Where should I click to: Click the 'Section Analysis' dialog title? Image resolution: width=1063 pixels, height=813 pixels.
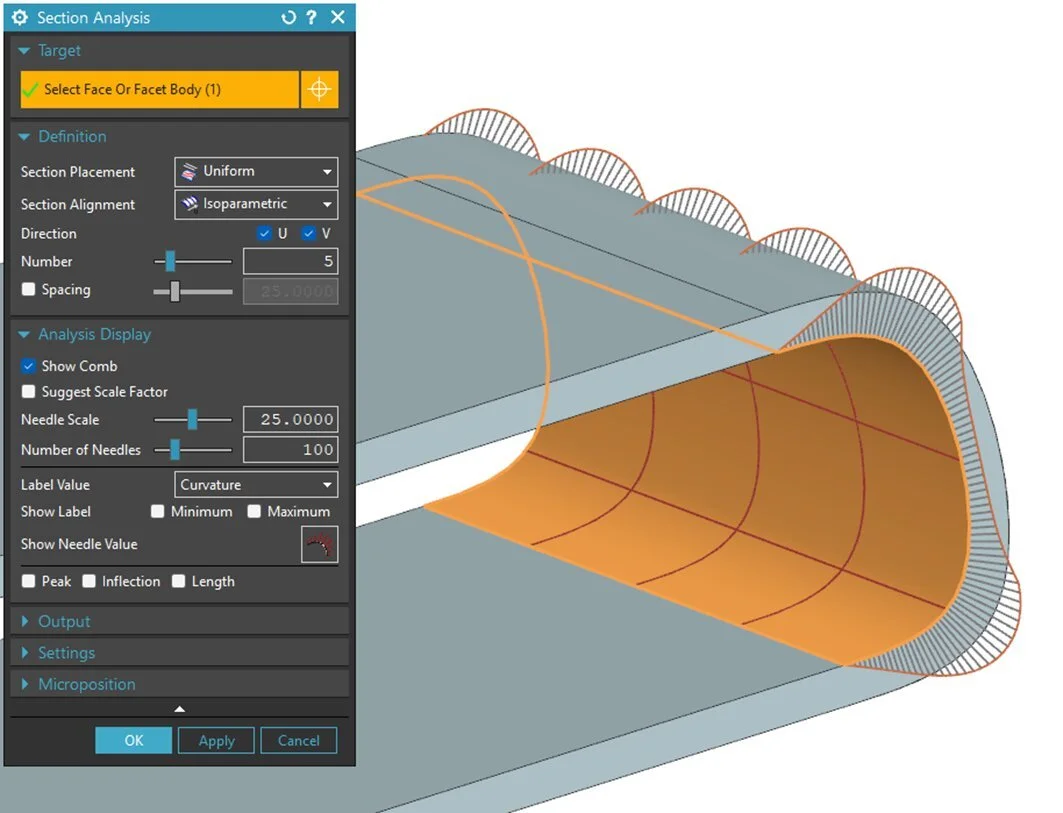coord(94,18)
